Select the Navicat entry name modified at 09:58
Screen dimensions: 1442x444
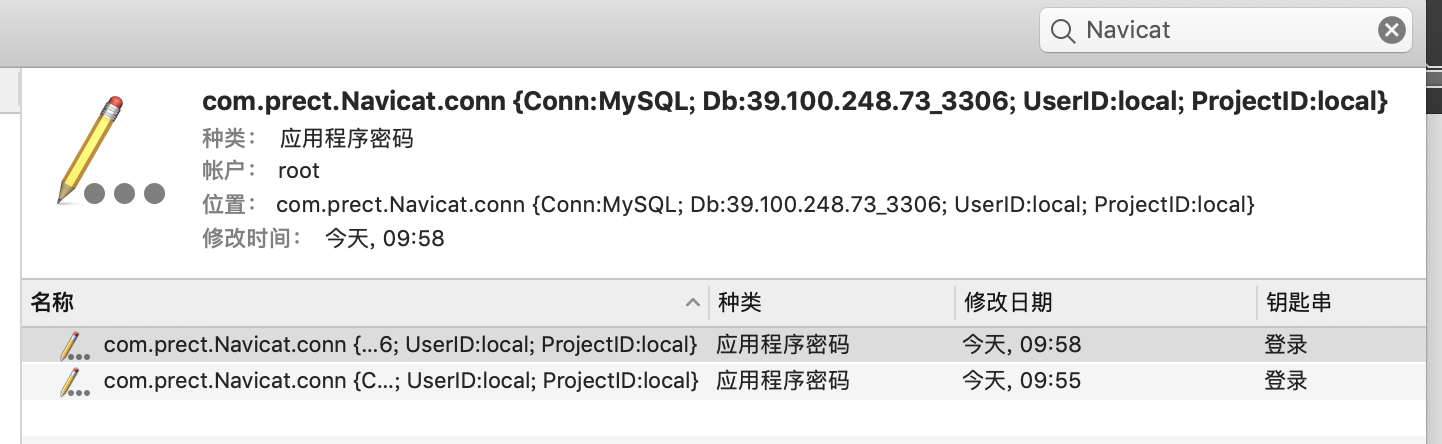pyautogui.click(x=400, y=346)
